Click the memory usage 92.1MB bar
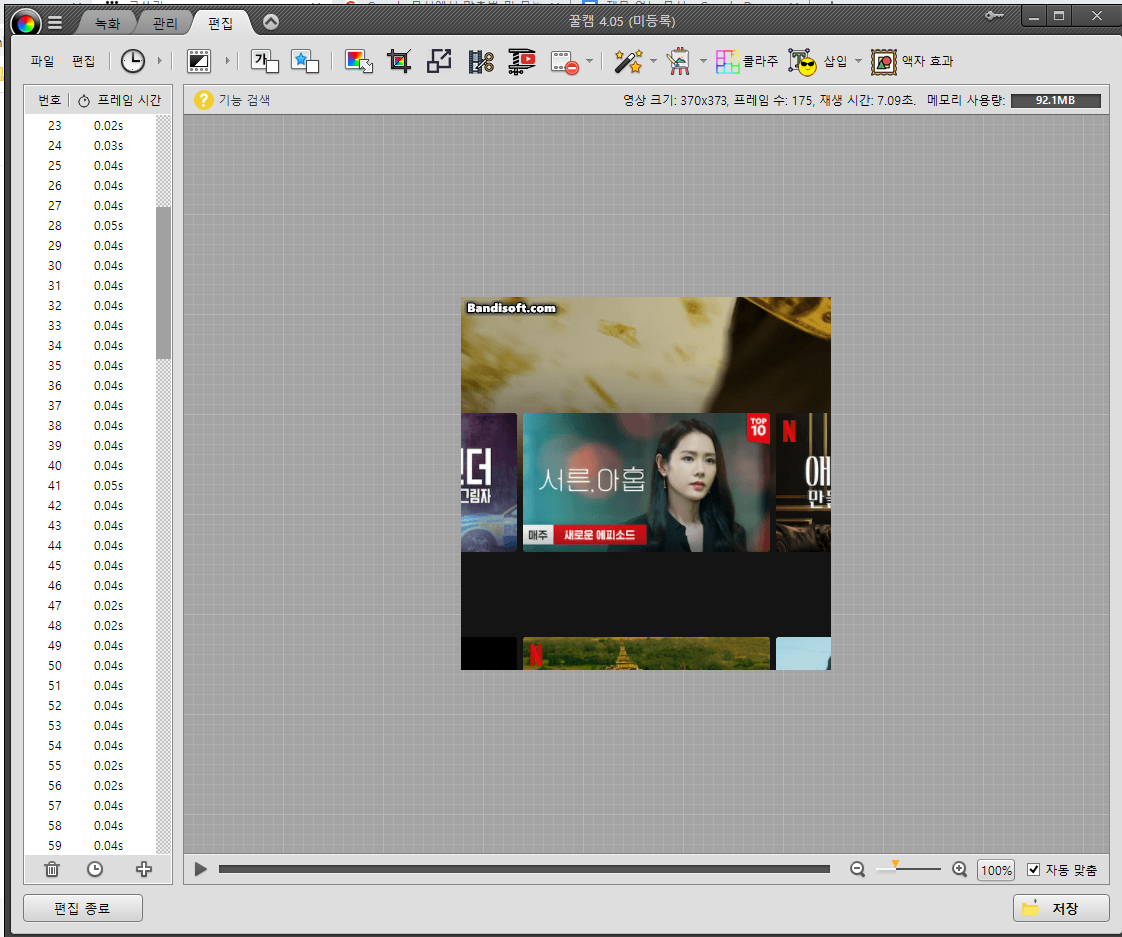This screenshot has width=1122, height=937. 1055,100
